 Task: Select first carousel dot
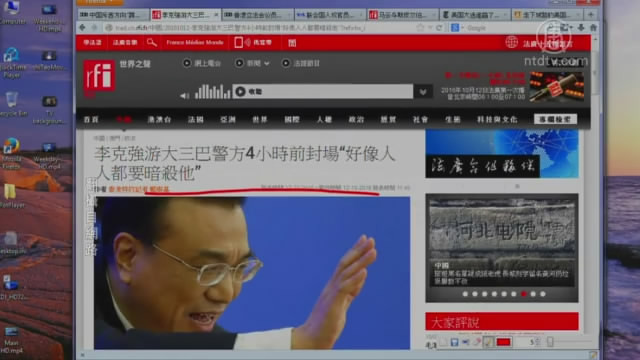click(465, 294)
